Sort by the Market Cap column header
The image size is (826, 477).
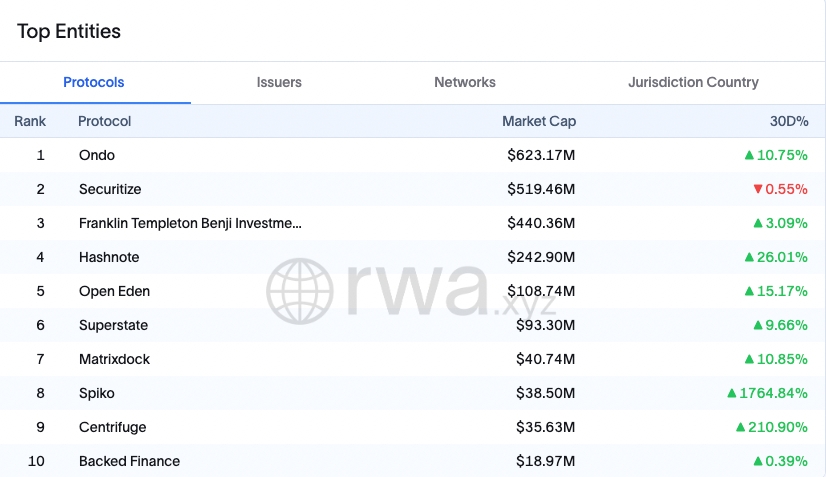539,121
